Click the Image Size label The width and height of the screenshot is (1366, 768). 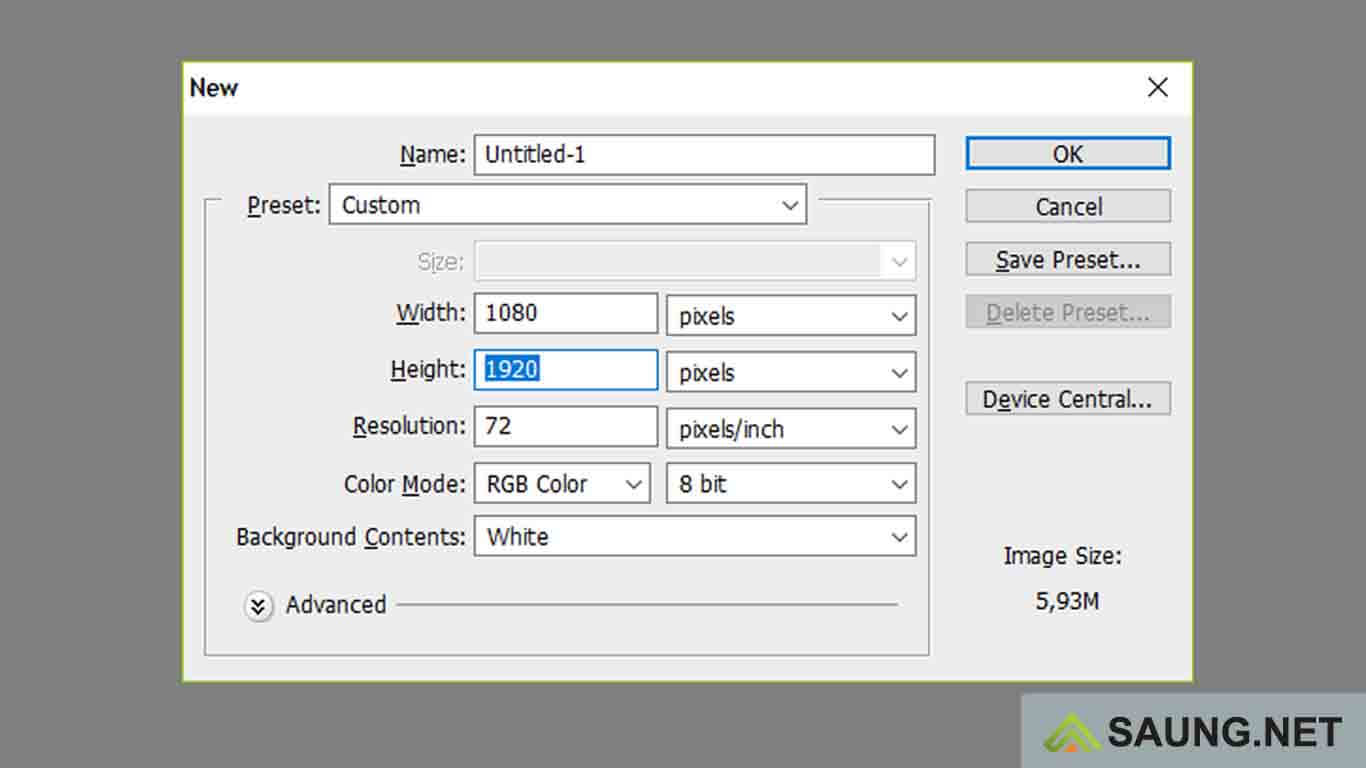click(x=1063, y=556)
